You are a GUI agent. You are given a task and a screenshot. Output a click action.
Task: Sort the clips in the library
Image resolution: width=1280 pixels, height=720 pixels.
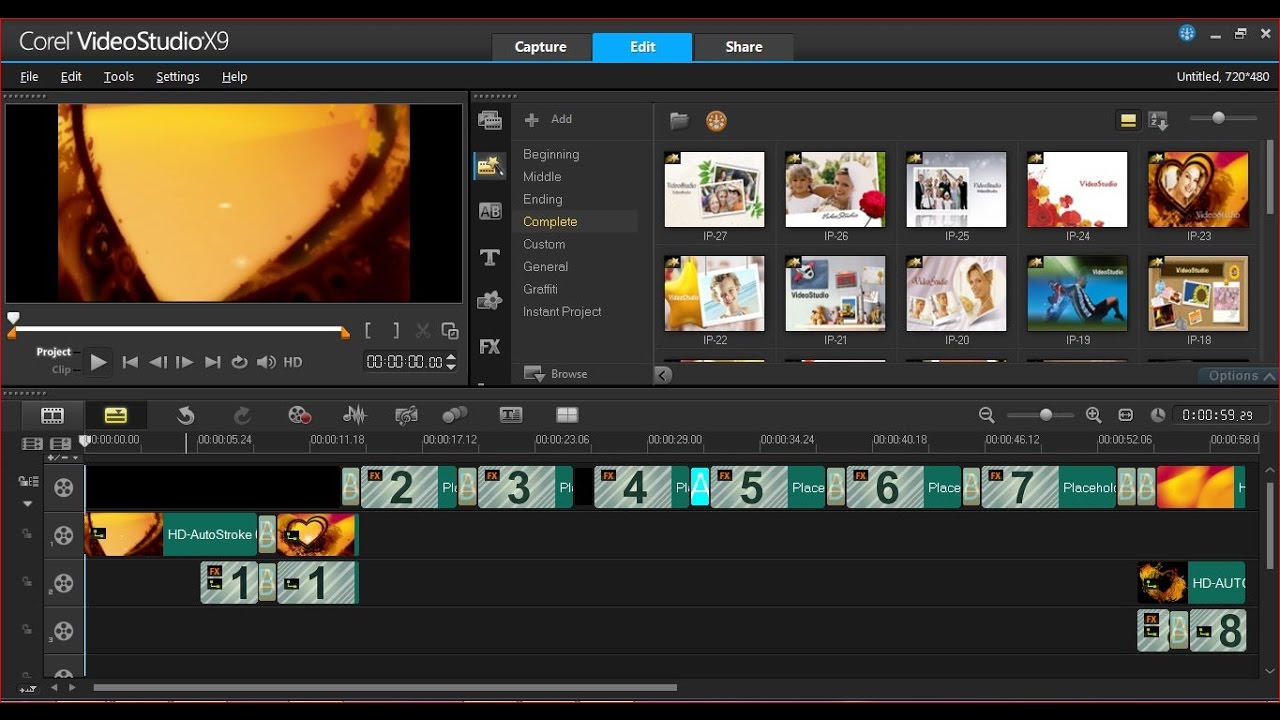(x=1159, y=121)
